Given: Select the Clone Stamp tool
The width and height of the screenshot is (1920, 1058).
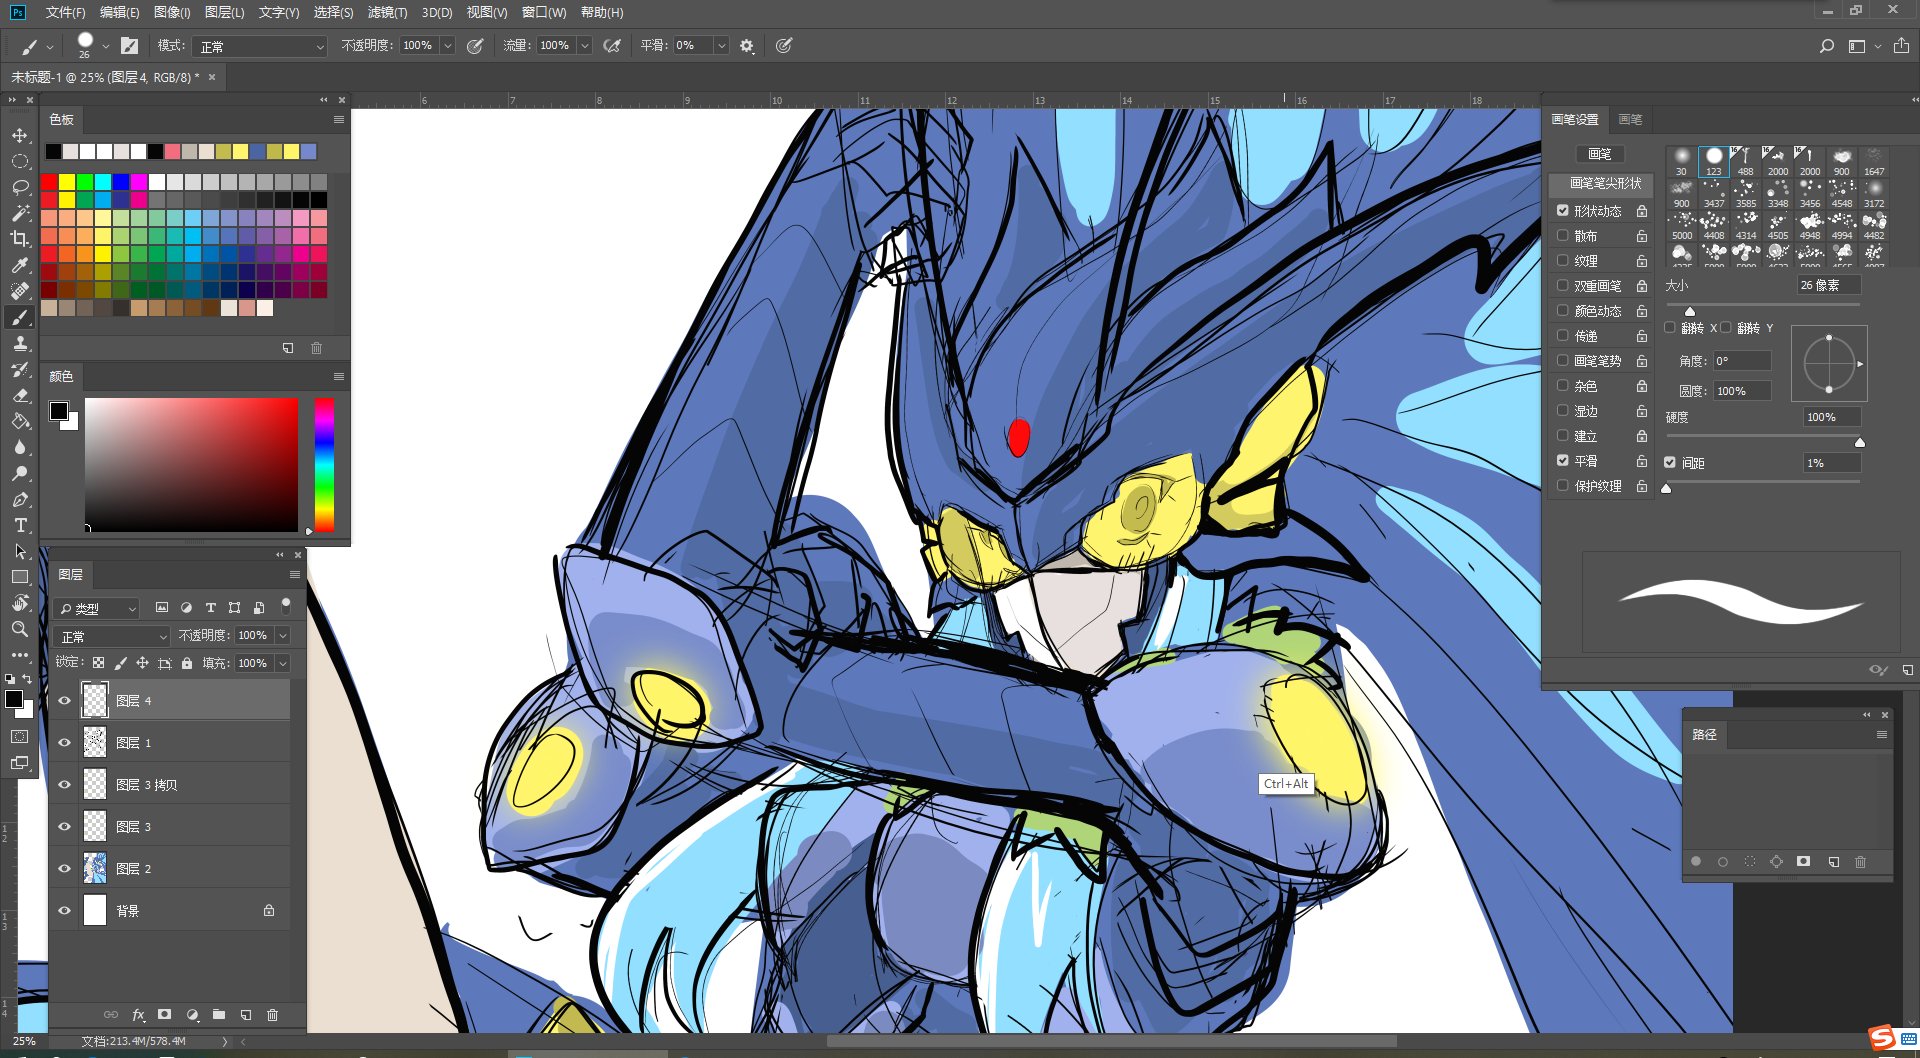Looking at the screenshot, I should [x=20, y=343].
